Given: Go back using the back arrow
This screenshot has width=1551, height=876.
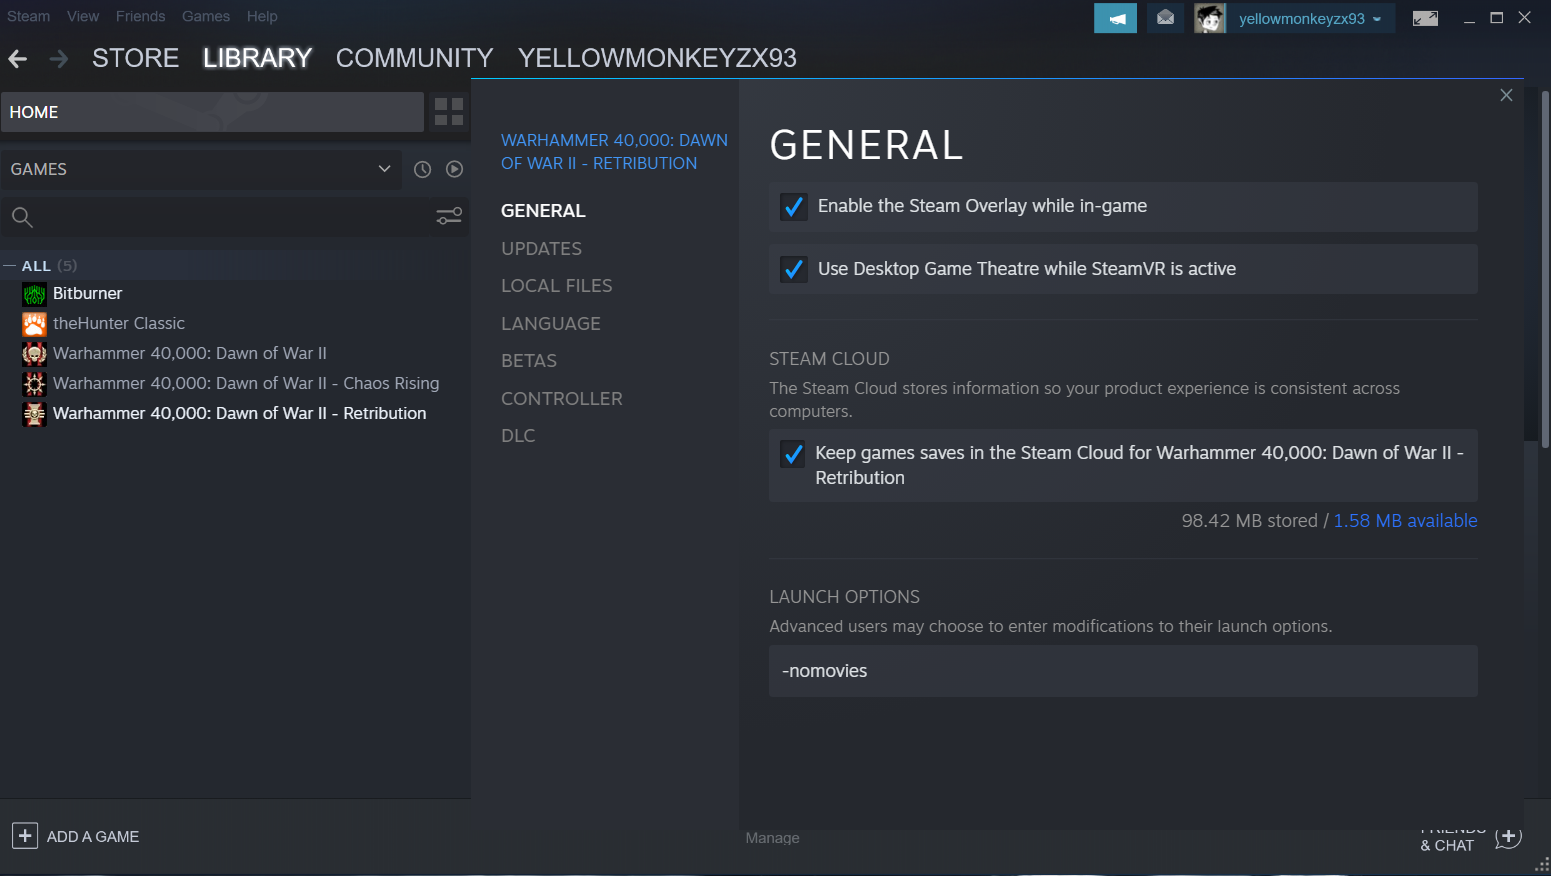Looking at the screenshot, I should (17, 59).
